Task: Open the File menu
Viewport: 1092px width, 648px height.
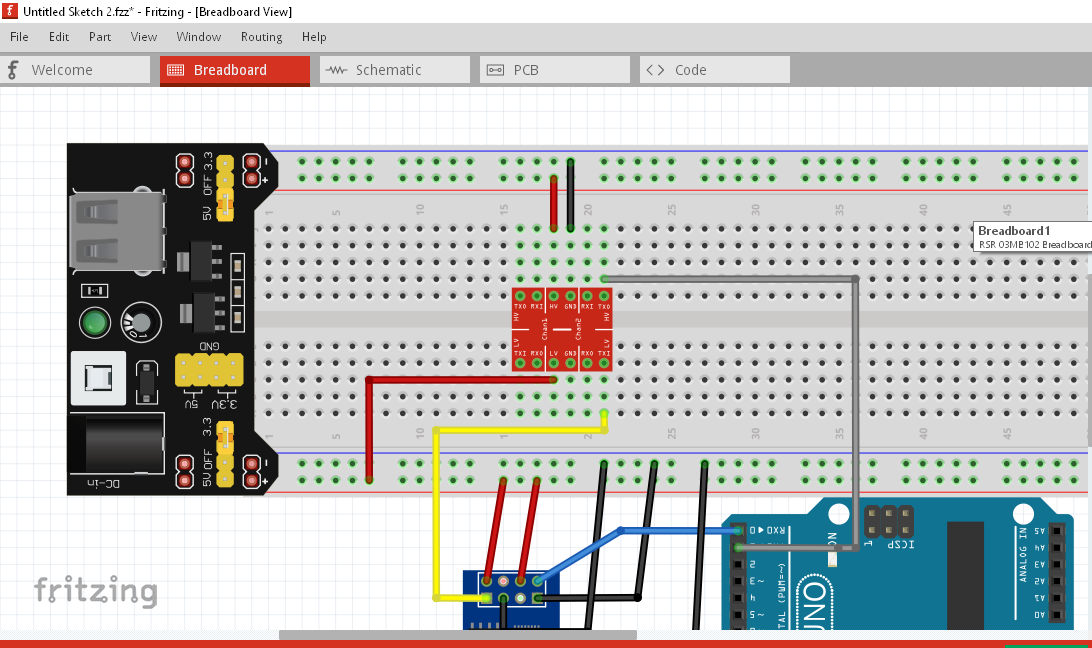Action: pos(18,37)
